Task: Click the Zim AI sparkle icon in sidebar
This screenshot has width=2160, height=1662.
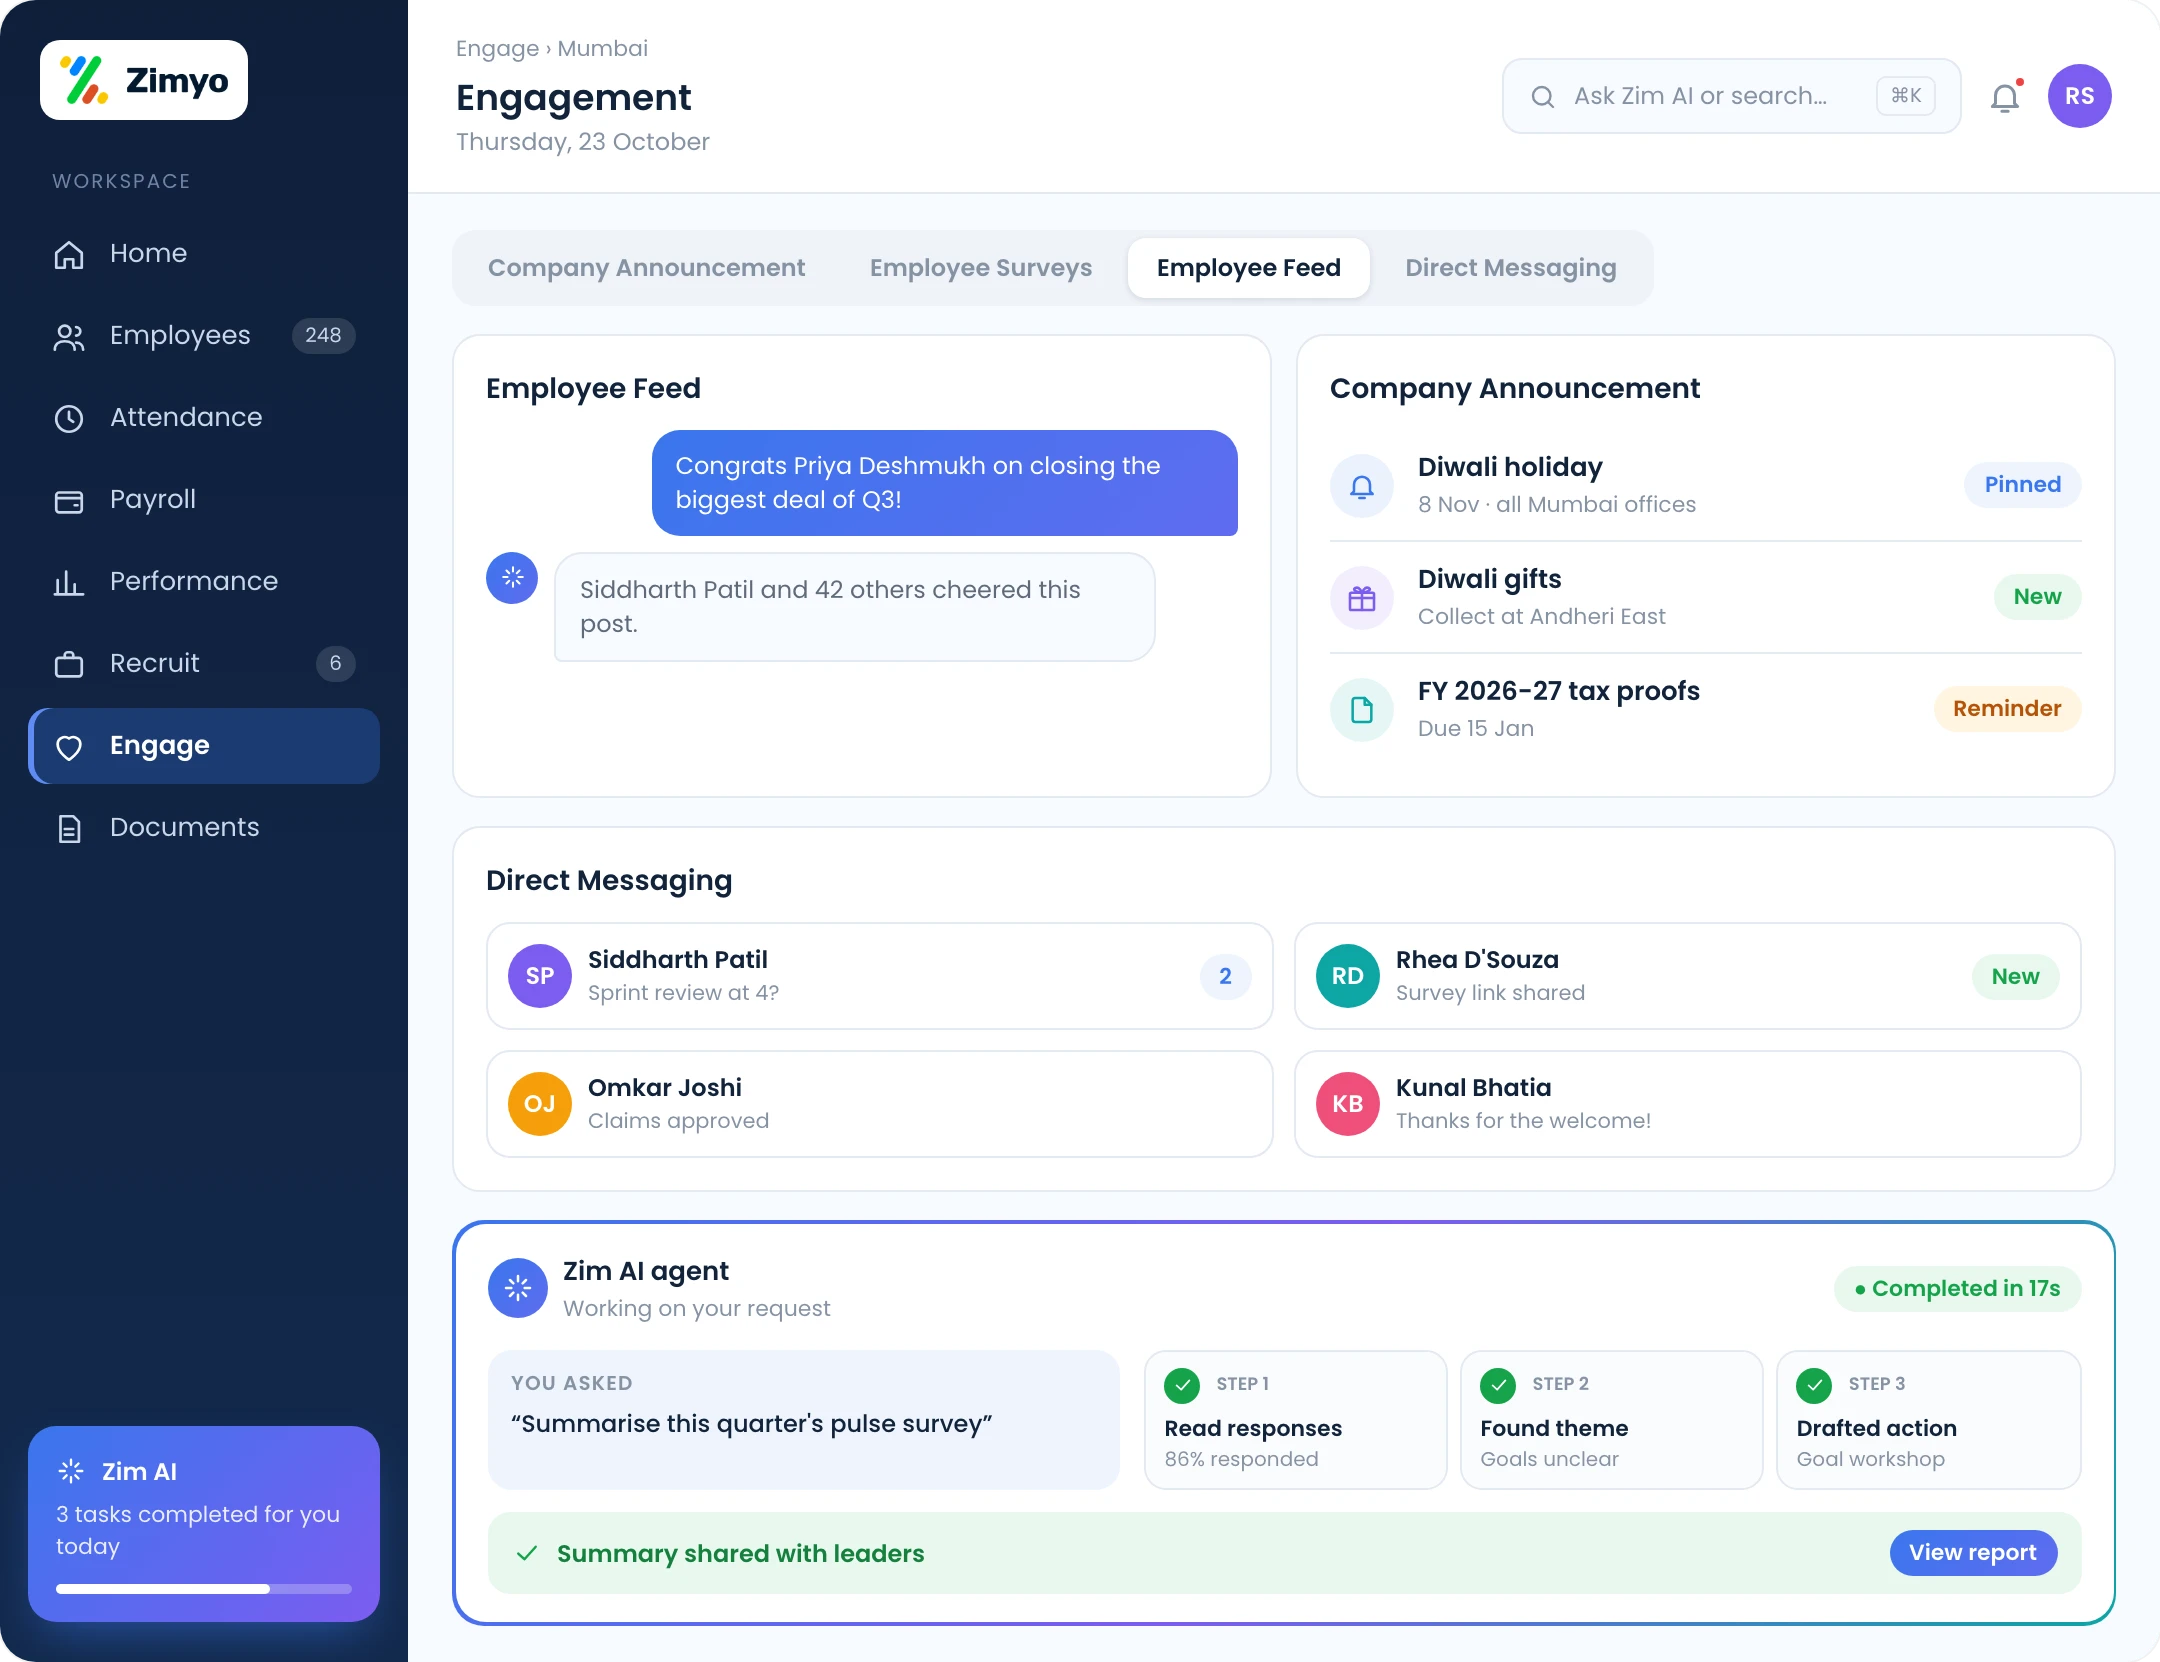Action: 71,1471
